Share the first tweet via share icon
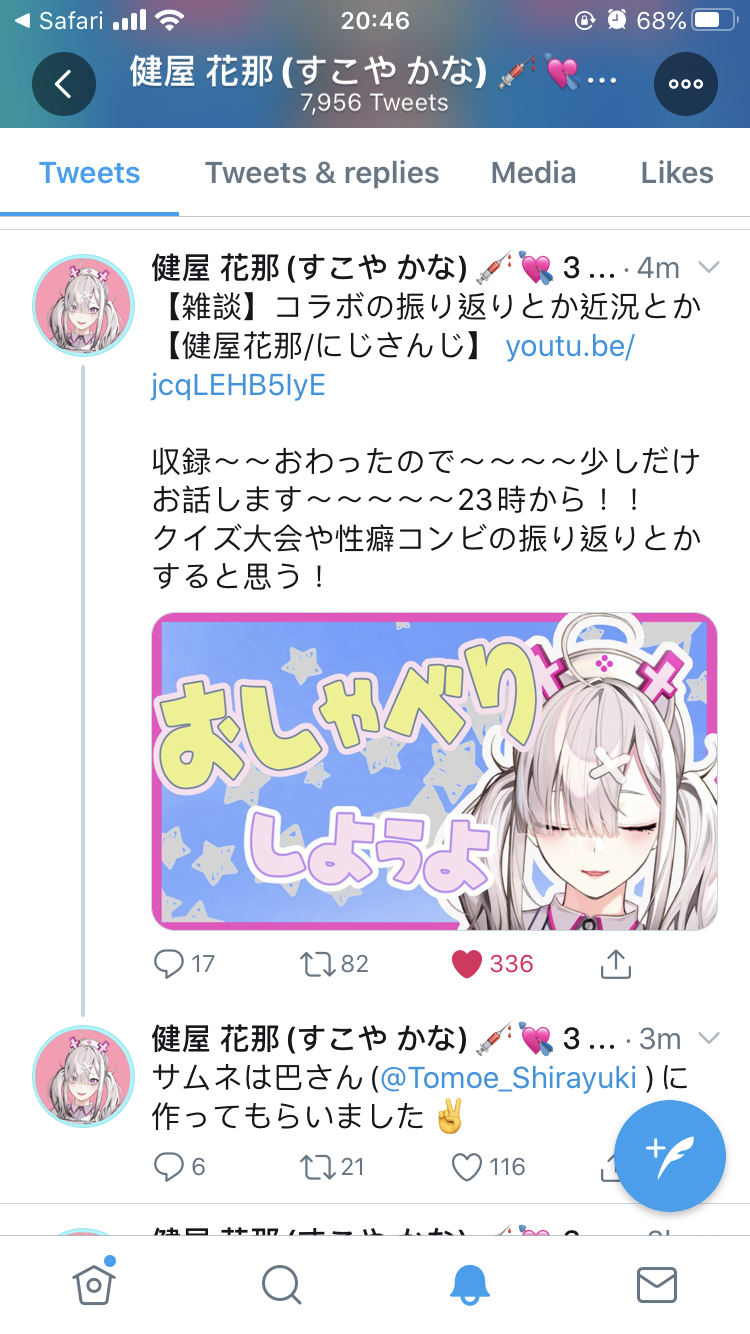750x1334 pixels. [615, 964]
